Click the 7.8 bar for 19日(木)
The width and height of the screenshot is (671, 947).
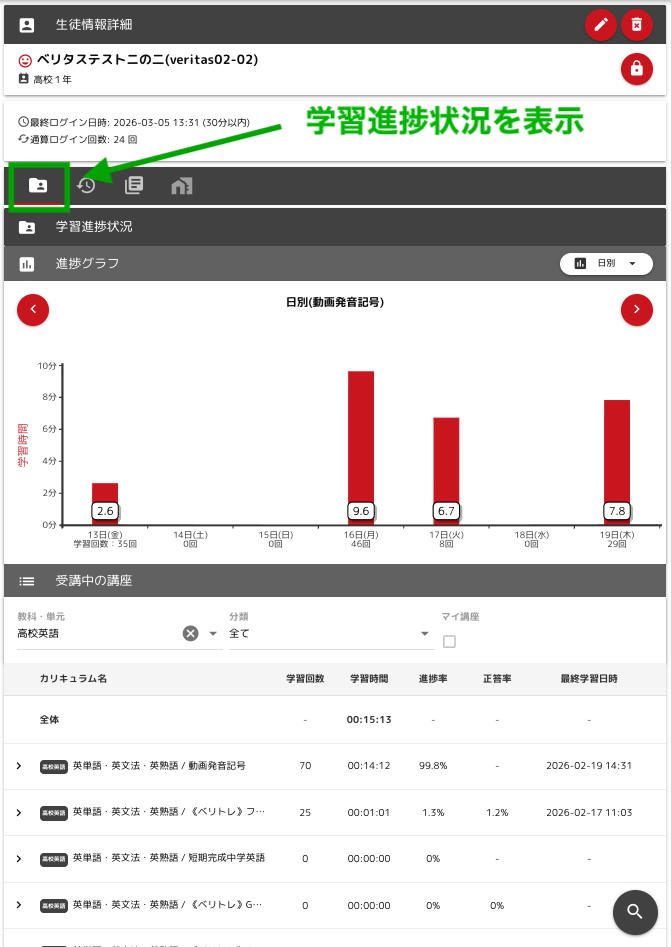(x=617, y=462)
